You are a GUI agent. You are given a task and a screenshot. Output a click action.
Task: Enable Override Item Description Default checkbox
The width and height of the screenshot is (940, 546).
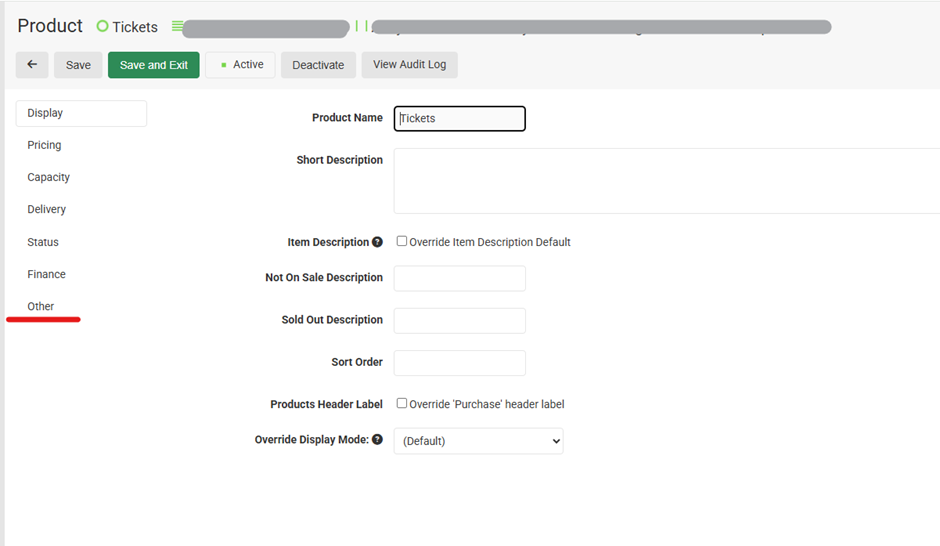tap(402, 241)
